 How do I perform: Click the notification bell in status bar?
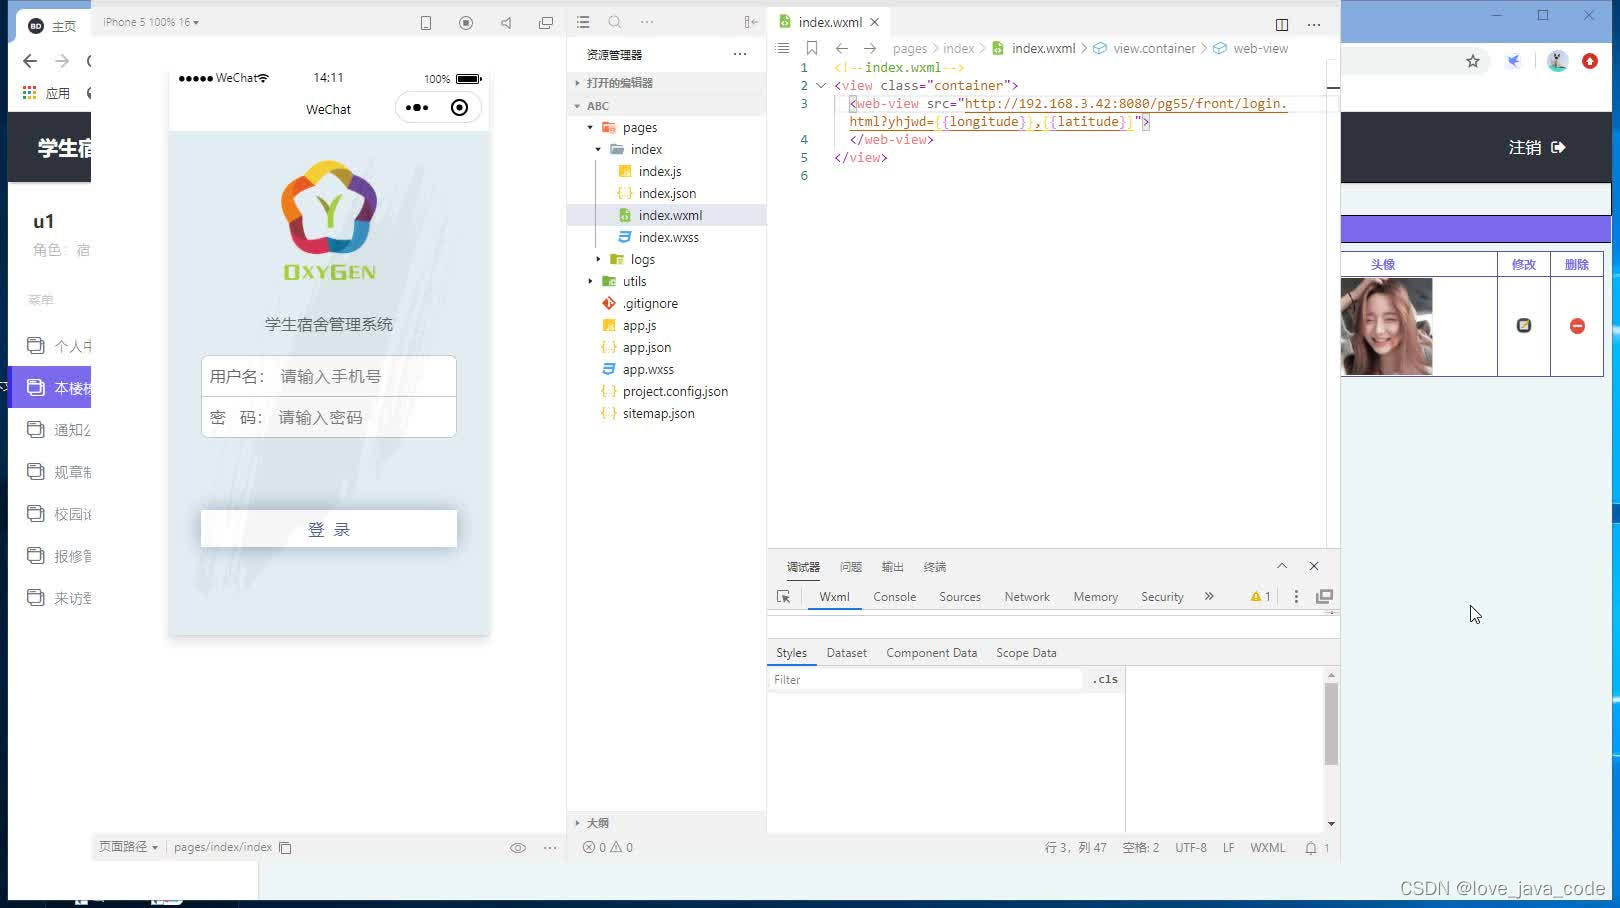tap(1311, 848)
